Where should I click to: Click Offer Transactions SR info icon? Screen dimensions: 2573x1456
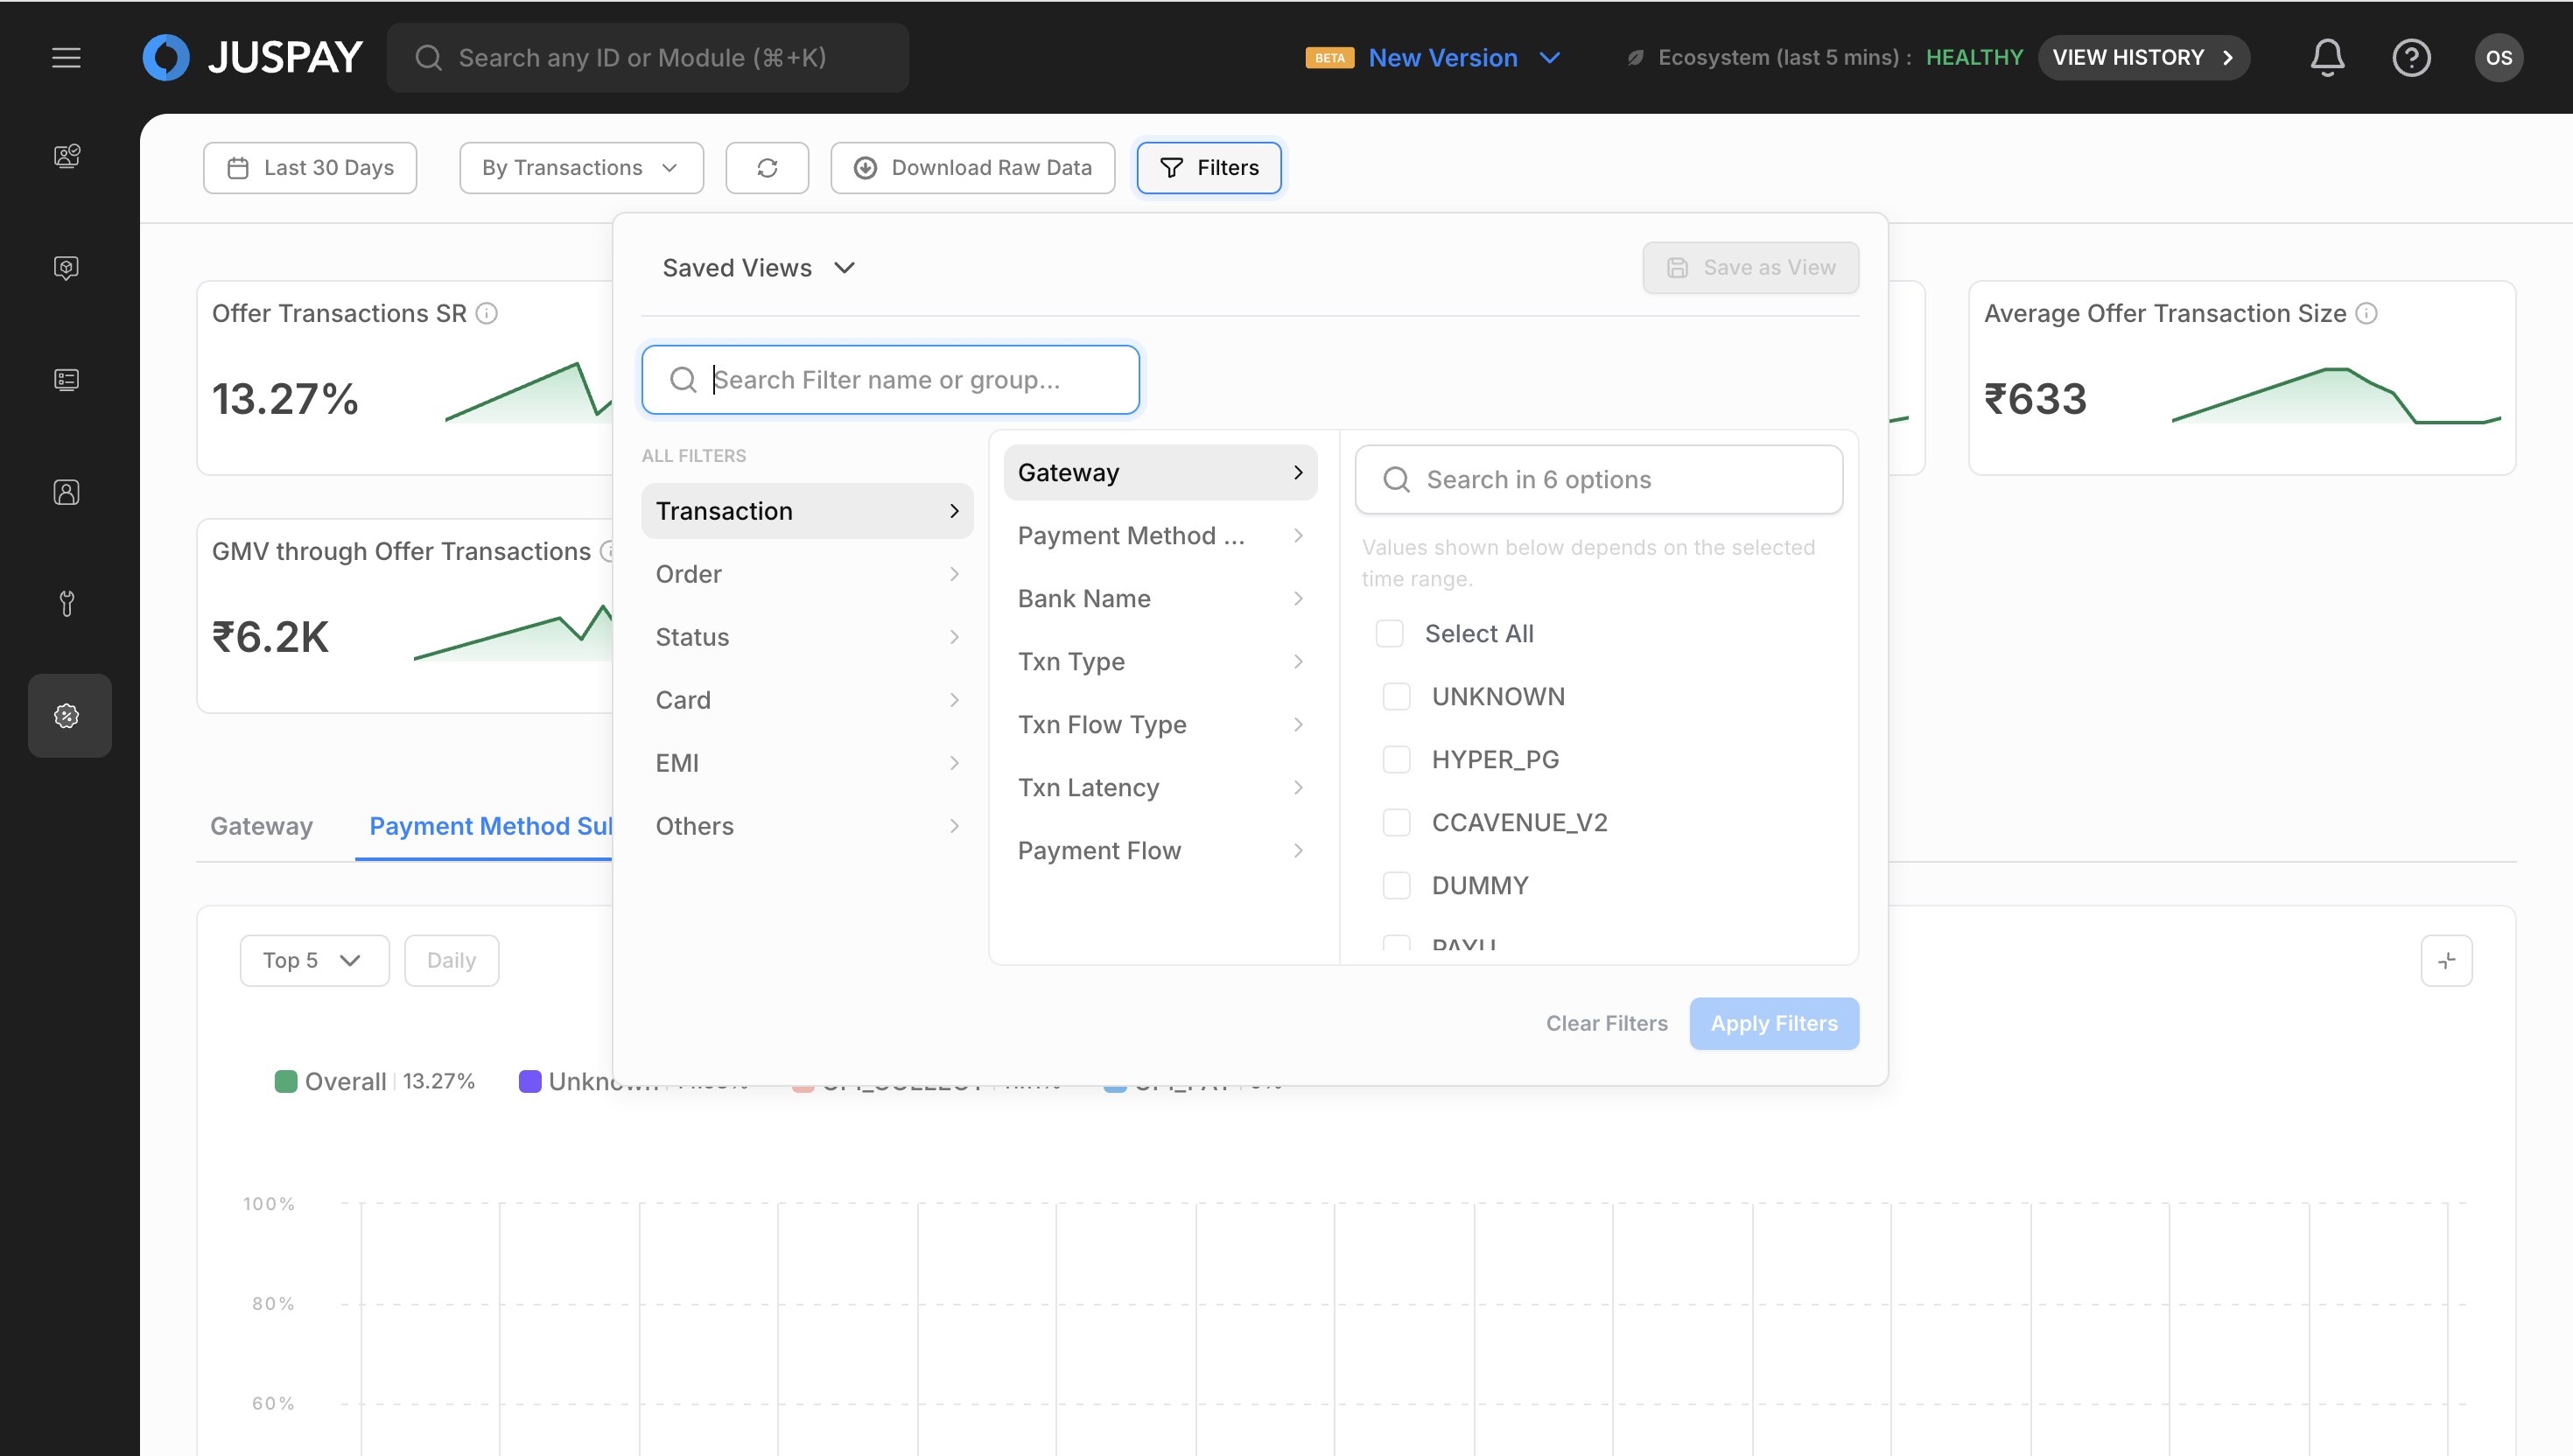[x=487, y=314]
